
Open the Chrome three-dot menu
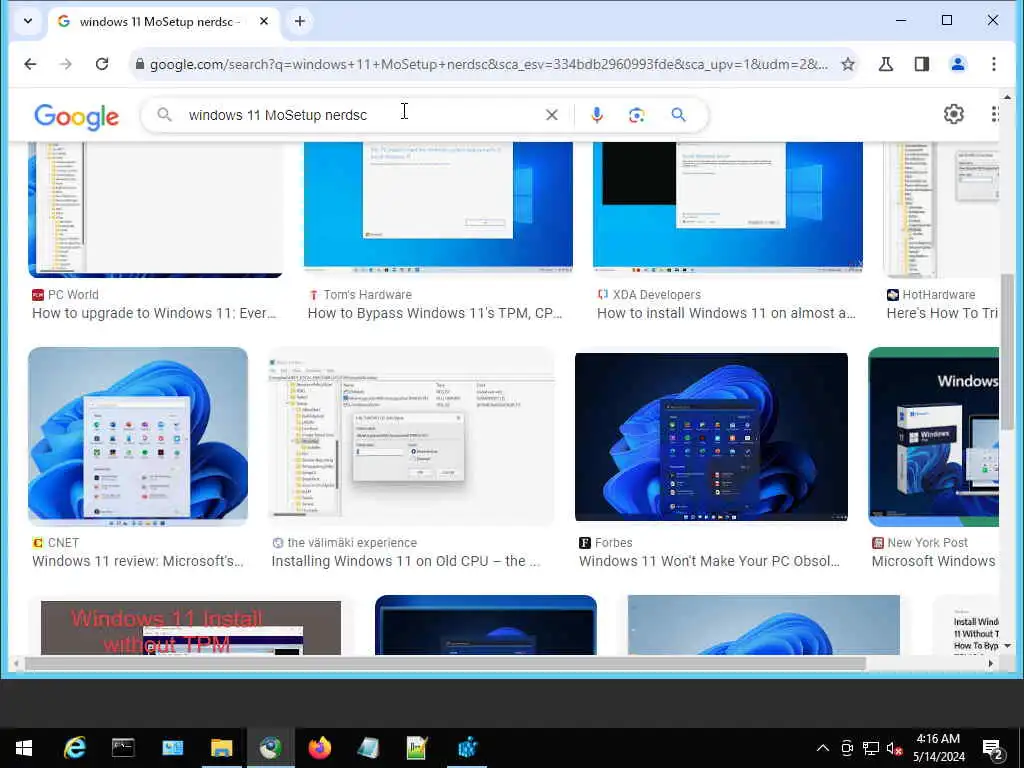tap(993, 64)
